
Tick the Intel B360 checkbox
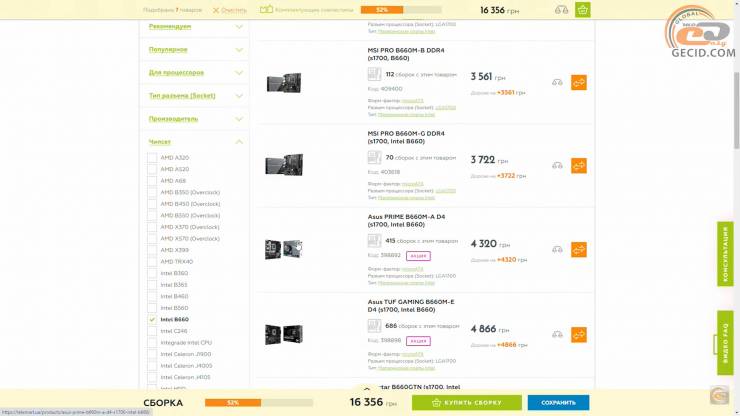(x=152, y=273)
